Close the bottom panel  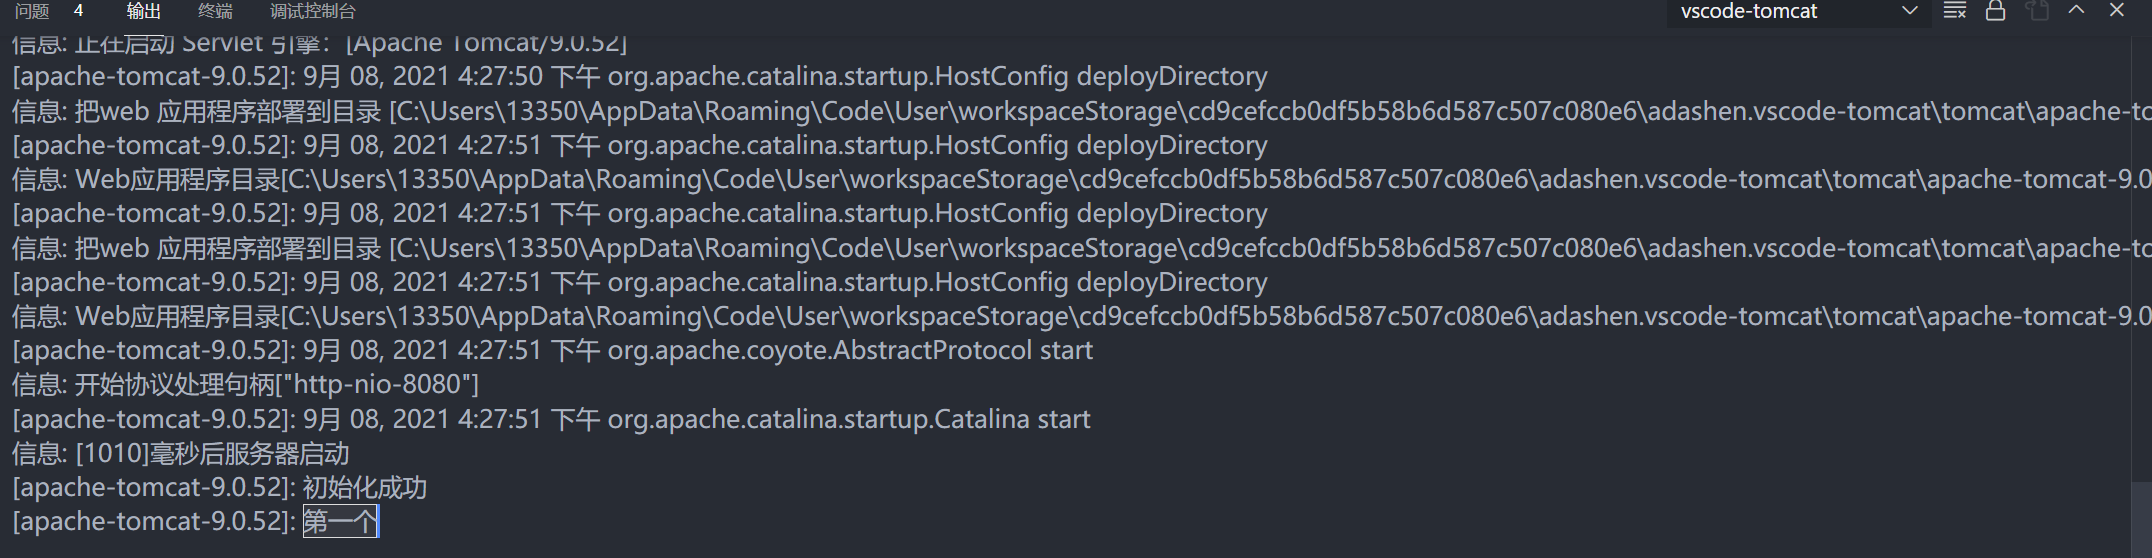point(2116,10)
